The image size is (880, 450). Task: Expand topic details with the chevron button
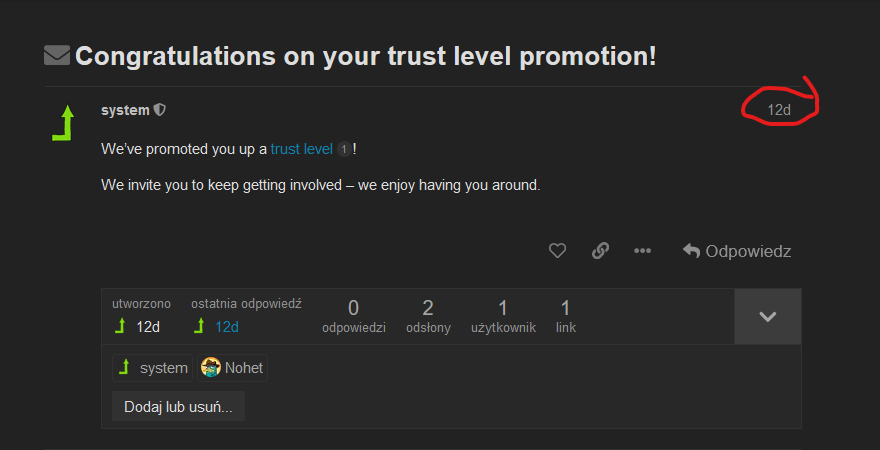tap(767, 316)
